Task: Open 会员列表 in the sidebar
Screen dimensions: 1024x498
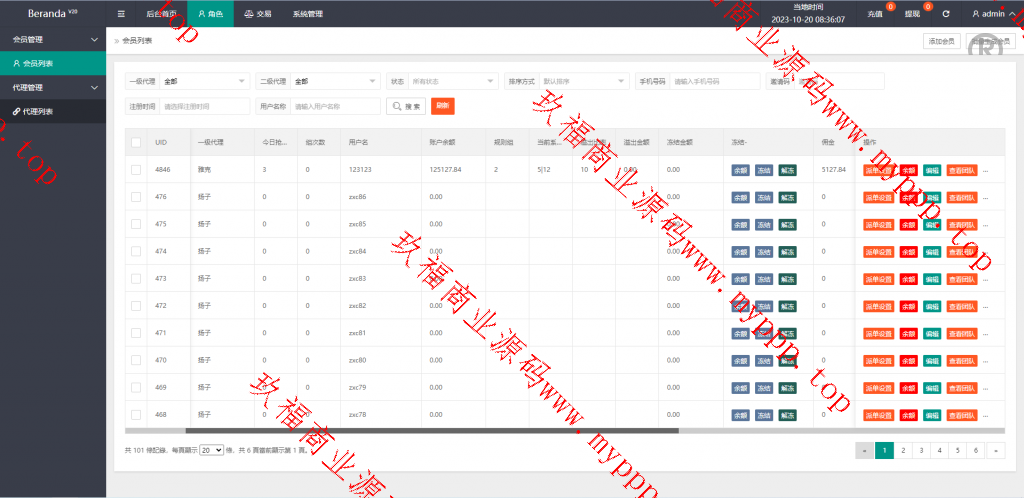Action: pos(38,63)
